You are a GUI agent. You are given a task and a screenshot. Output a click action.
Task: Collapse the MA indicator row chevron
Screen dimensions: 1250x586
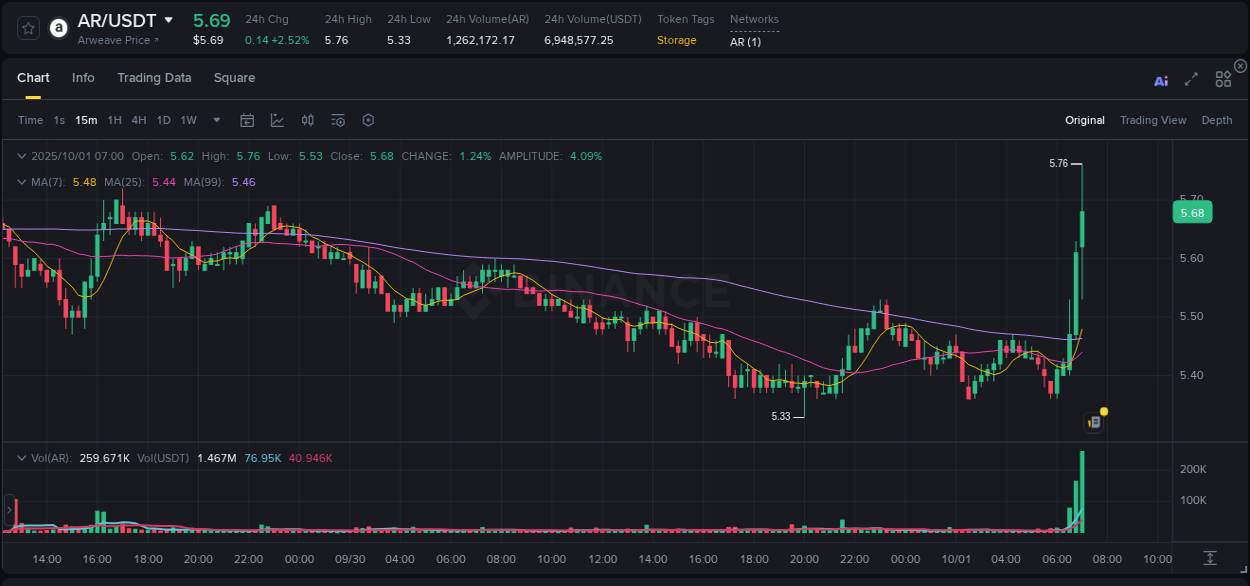point(22,181)
